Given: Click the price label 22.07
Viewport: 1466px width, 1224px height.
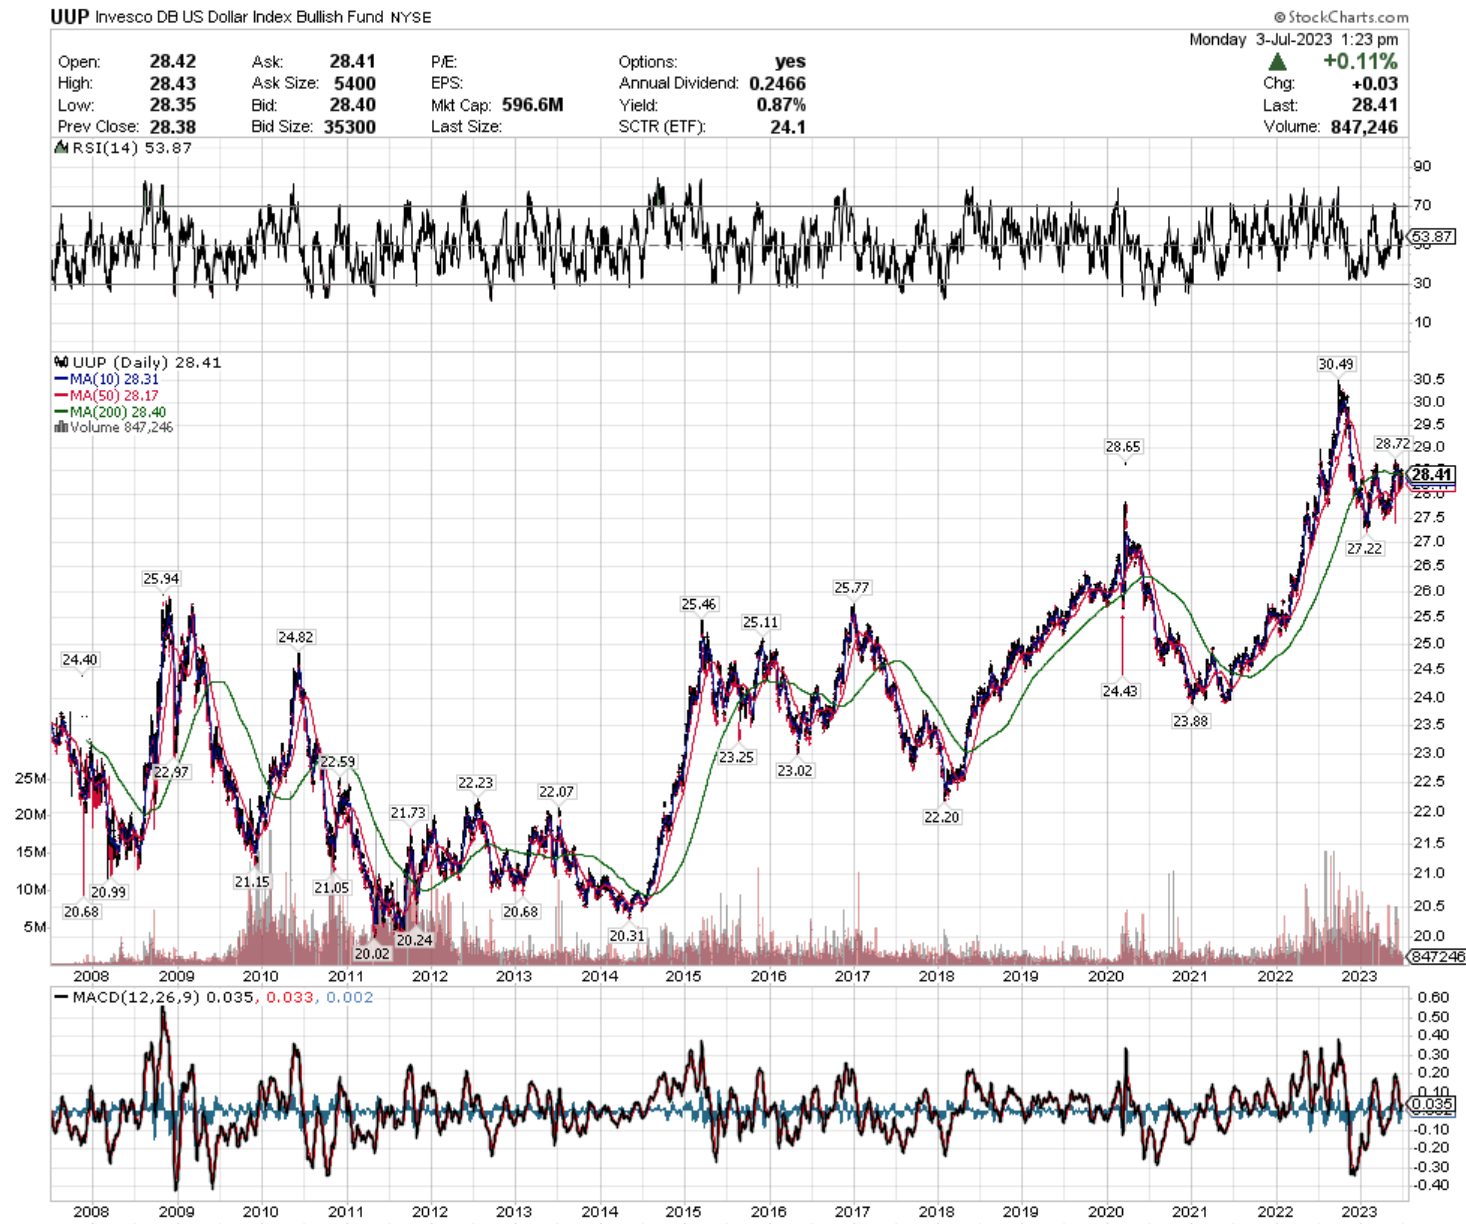Looking at the screenshot, I should tap(556, 791).
